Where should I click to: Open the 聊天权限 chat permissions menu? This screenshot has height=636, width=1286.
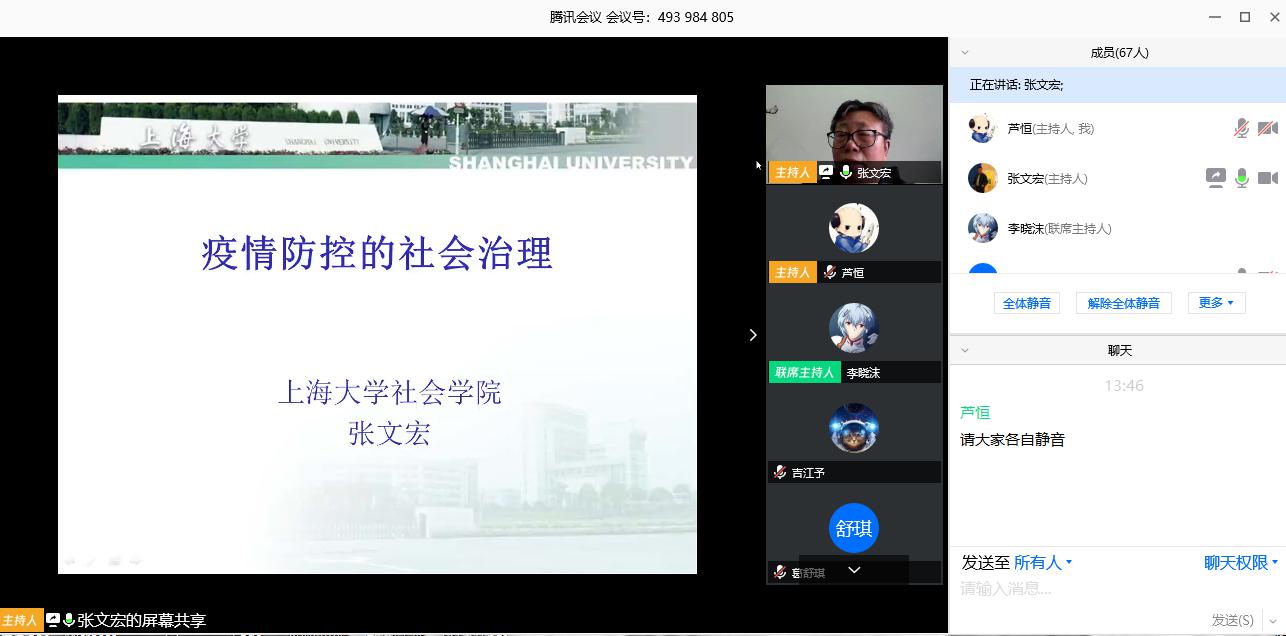pos(1240,563)
